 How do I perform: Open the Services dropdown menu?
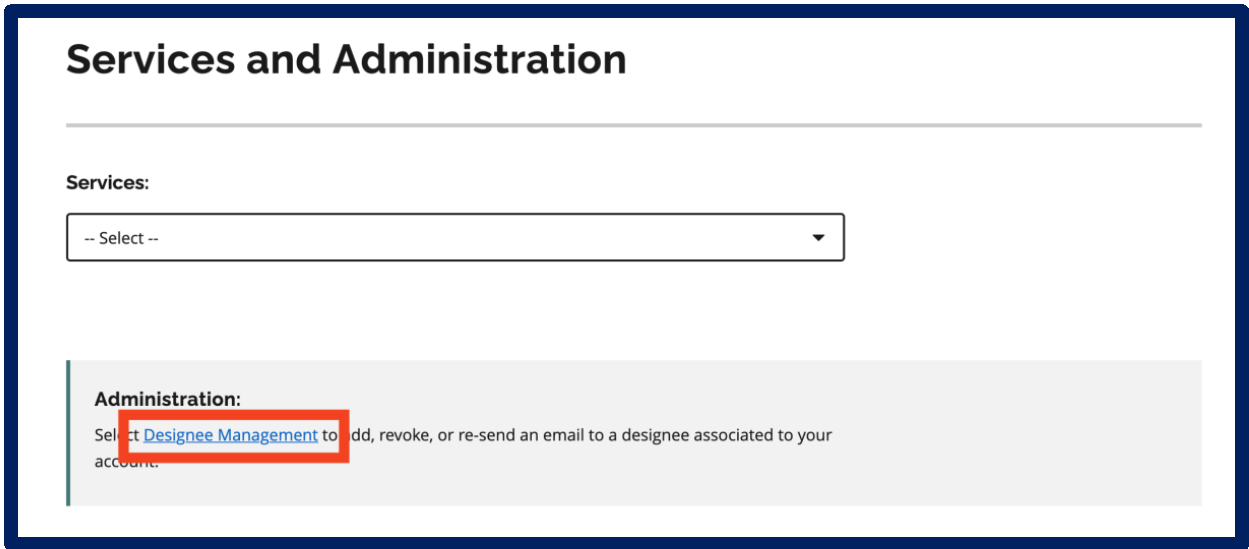point(455,237)
